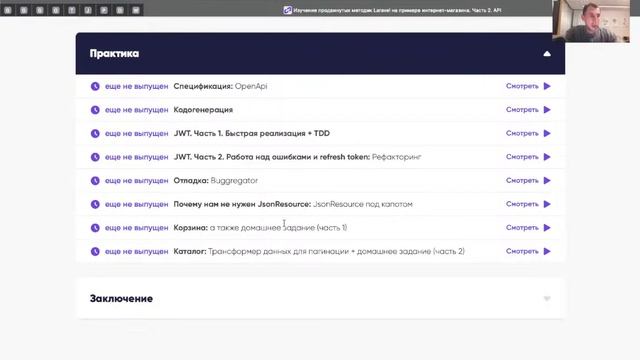
Task: Hit the play triangle for Отладка: Buggregator
Action: click(x=547, y=180)
